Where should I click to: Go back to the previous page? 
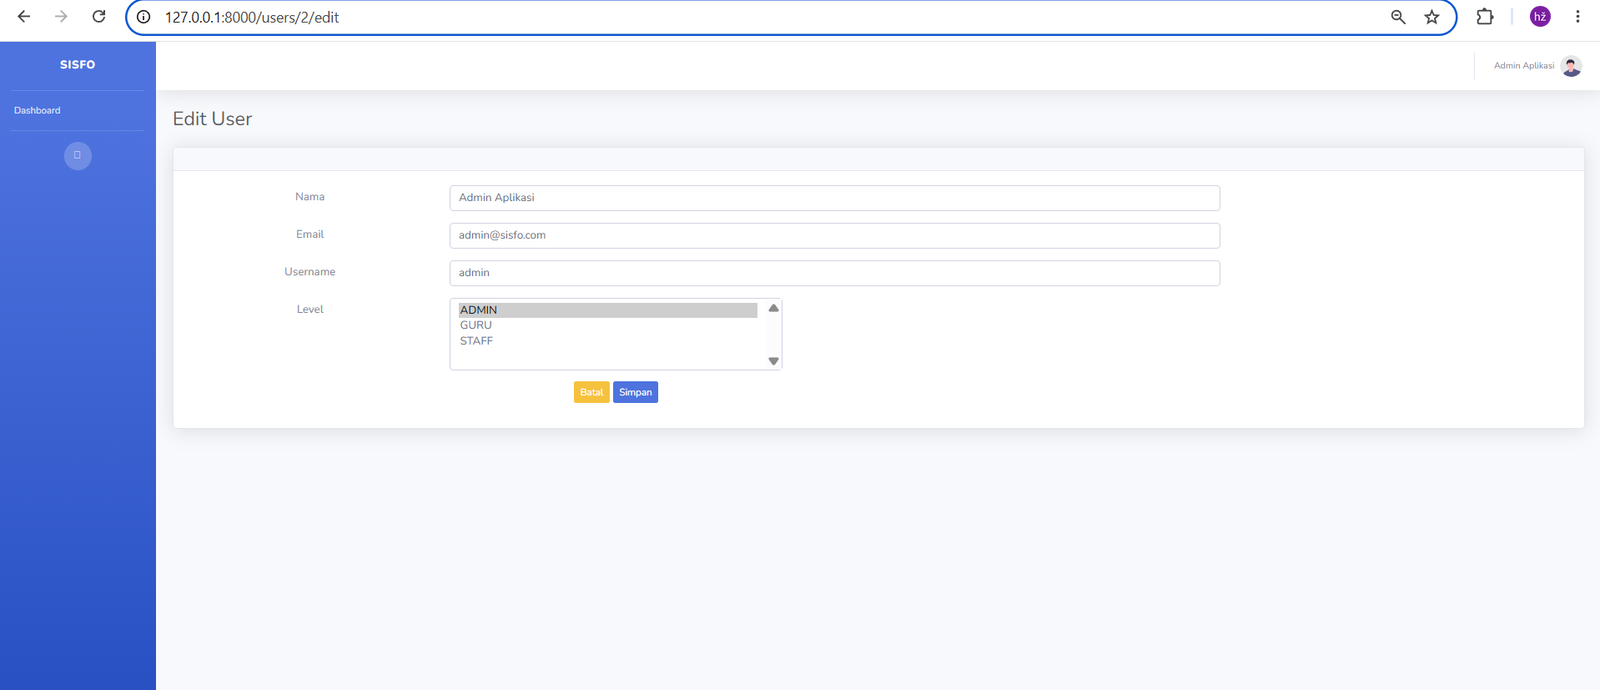(x=24, y=17)
